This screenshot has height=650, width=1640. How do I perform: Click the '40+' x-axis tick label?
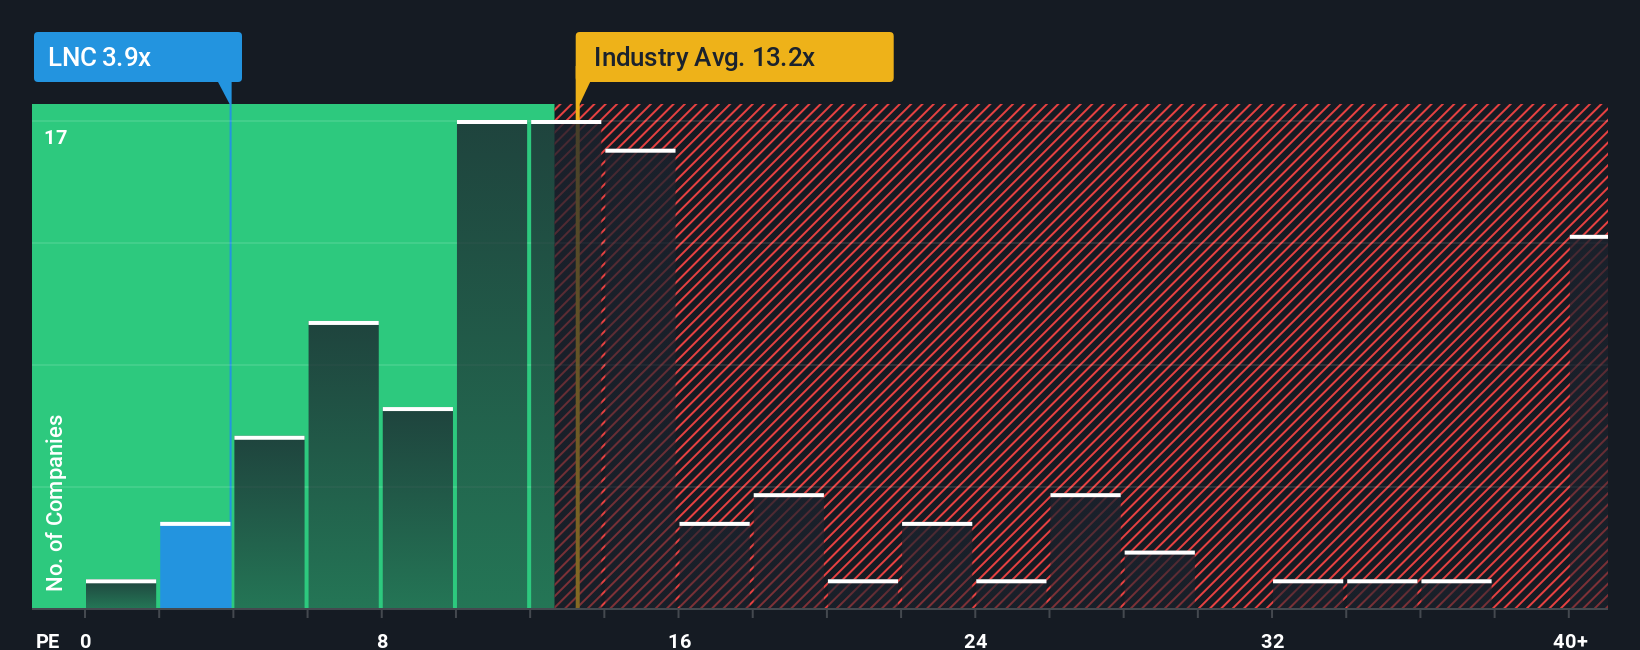(x=1570, y=640)
